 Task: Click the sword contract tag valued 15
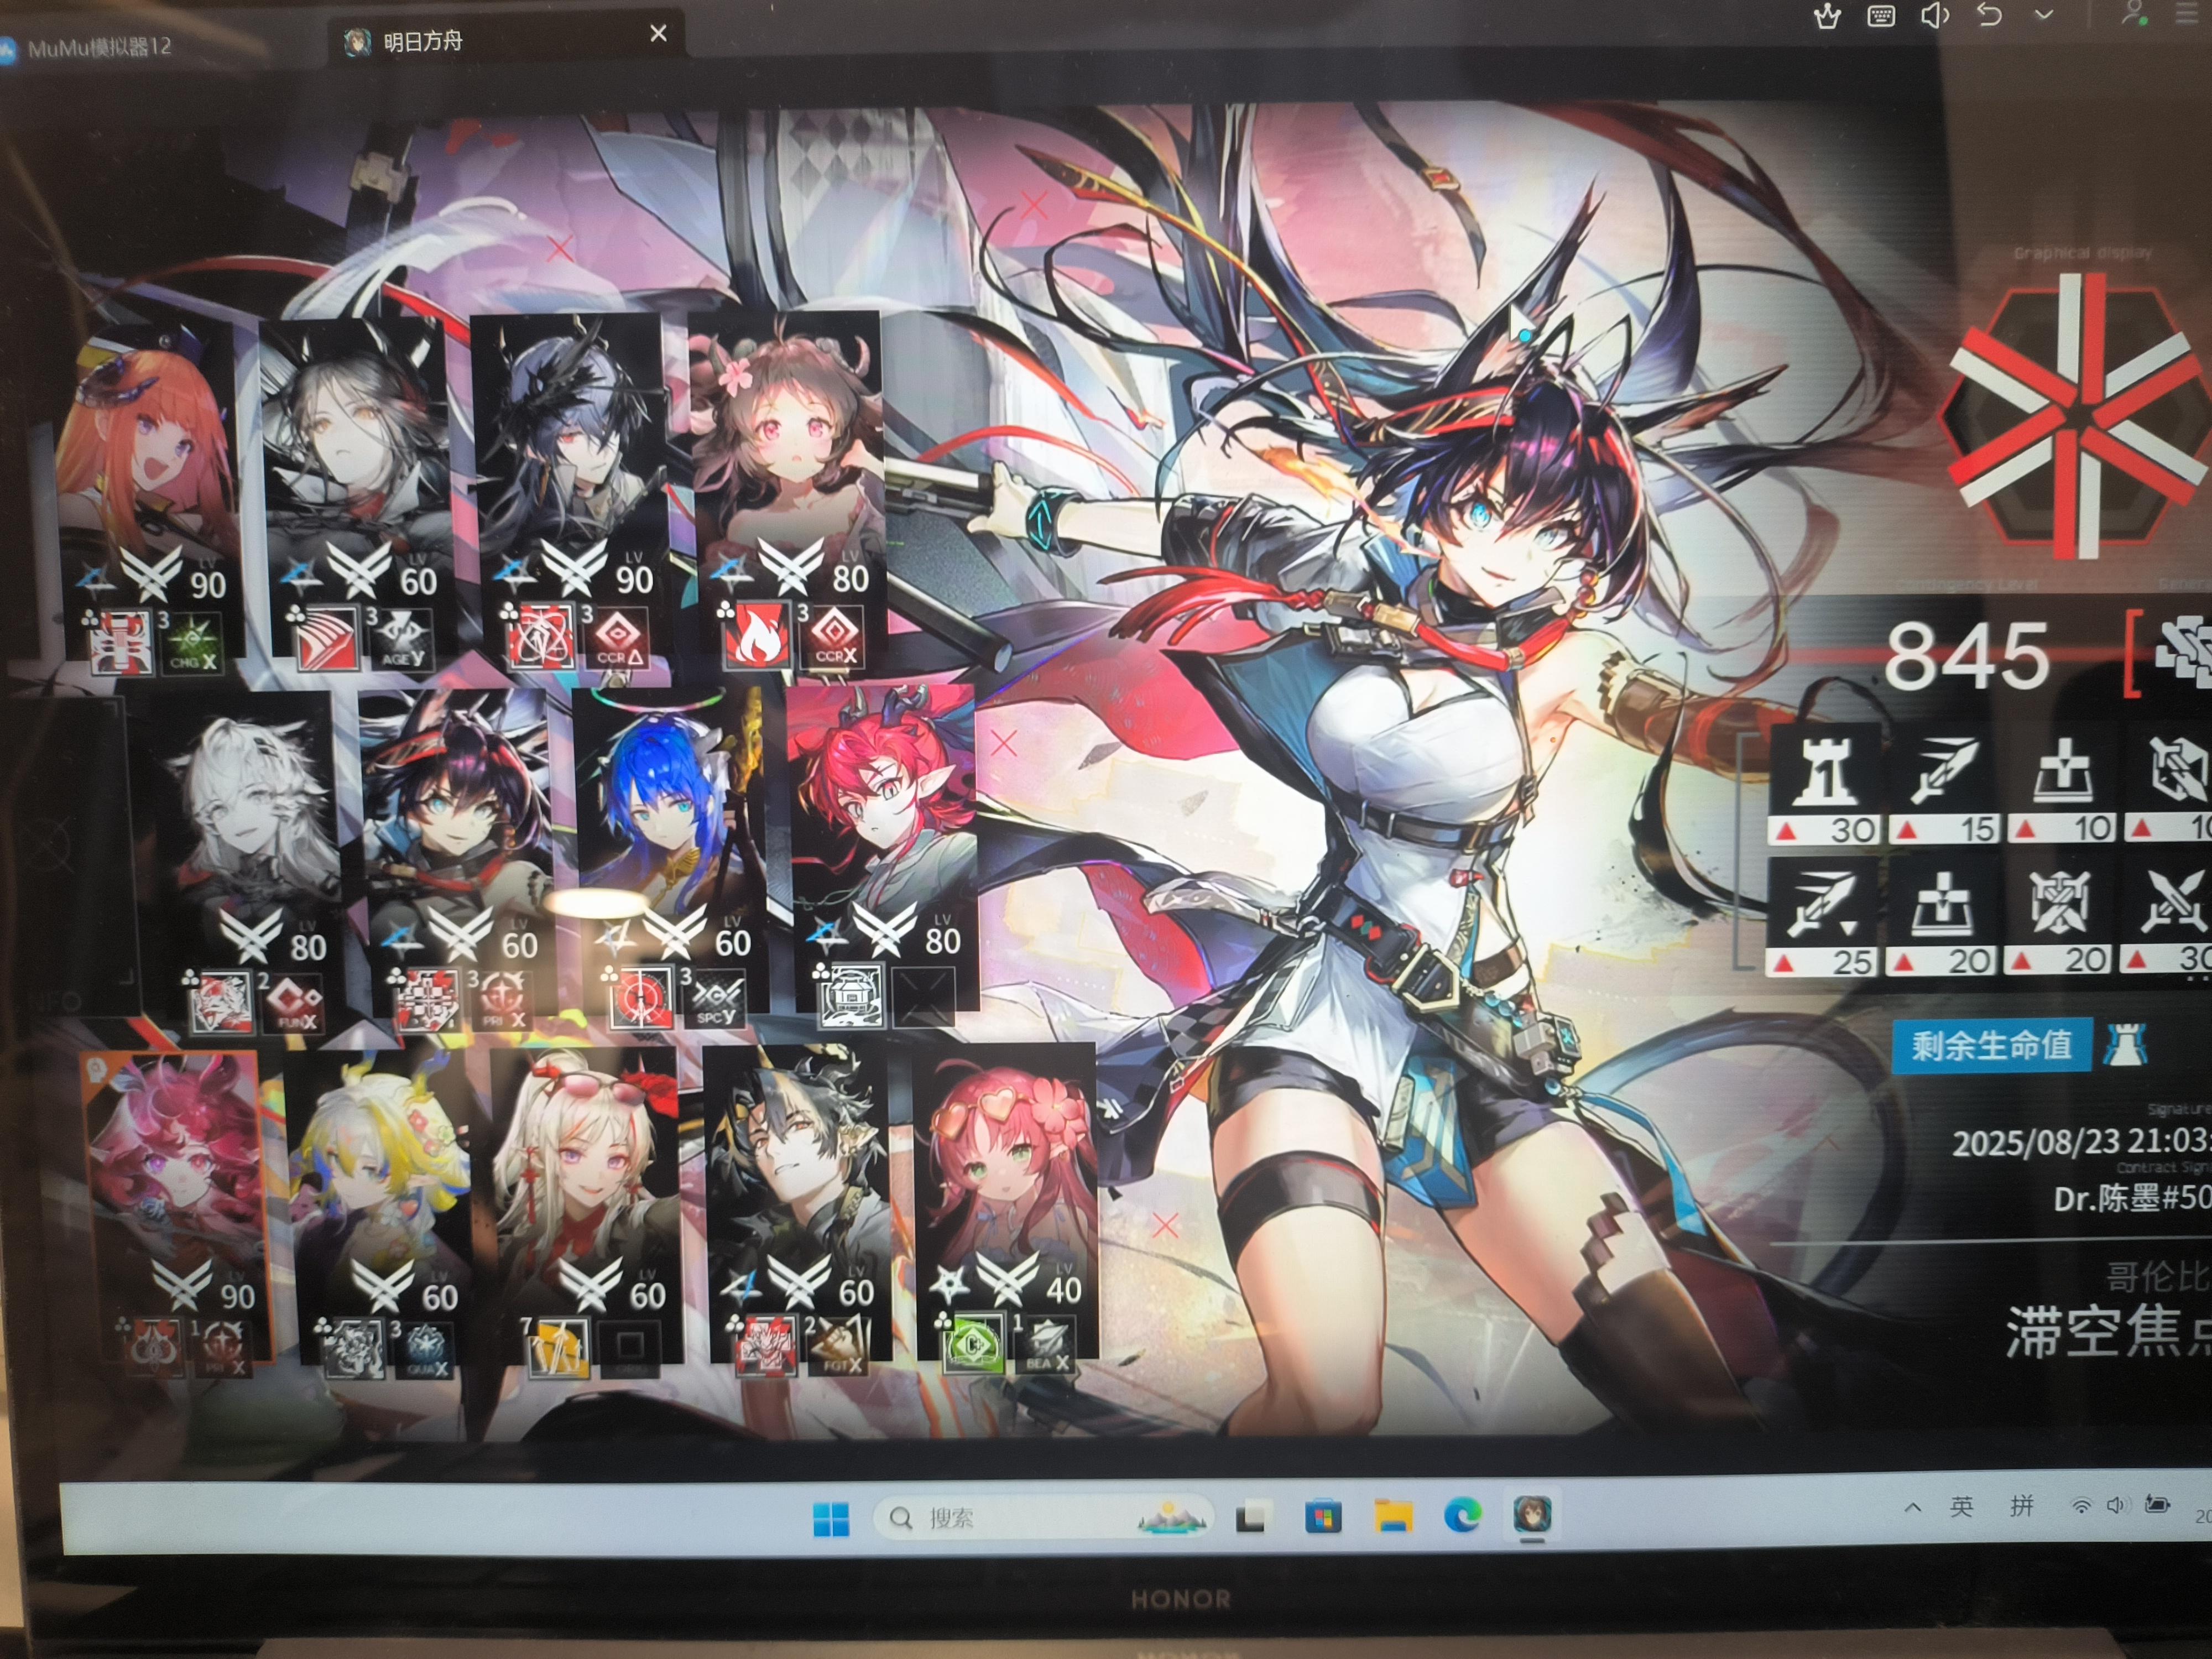pos(1944,786)
